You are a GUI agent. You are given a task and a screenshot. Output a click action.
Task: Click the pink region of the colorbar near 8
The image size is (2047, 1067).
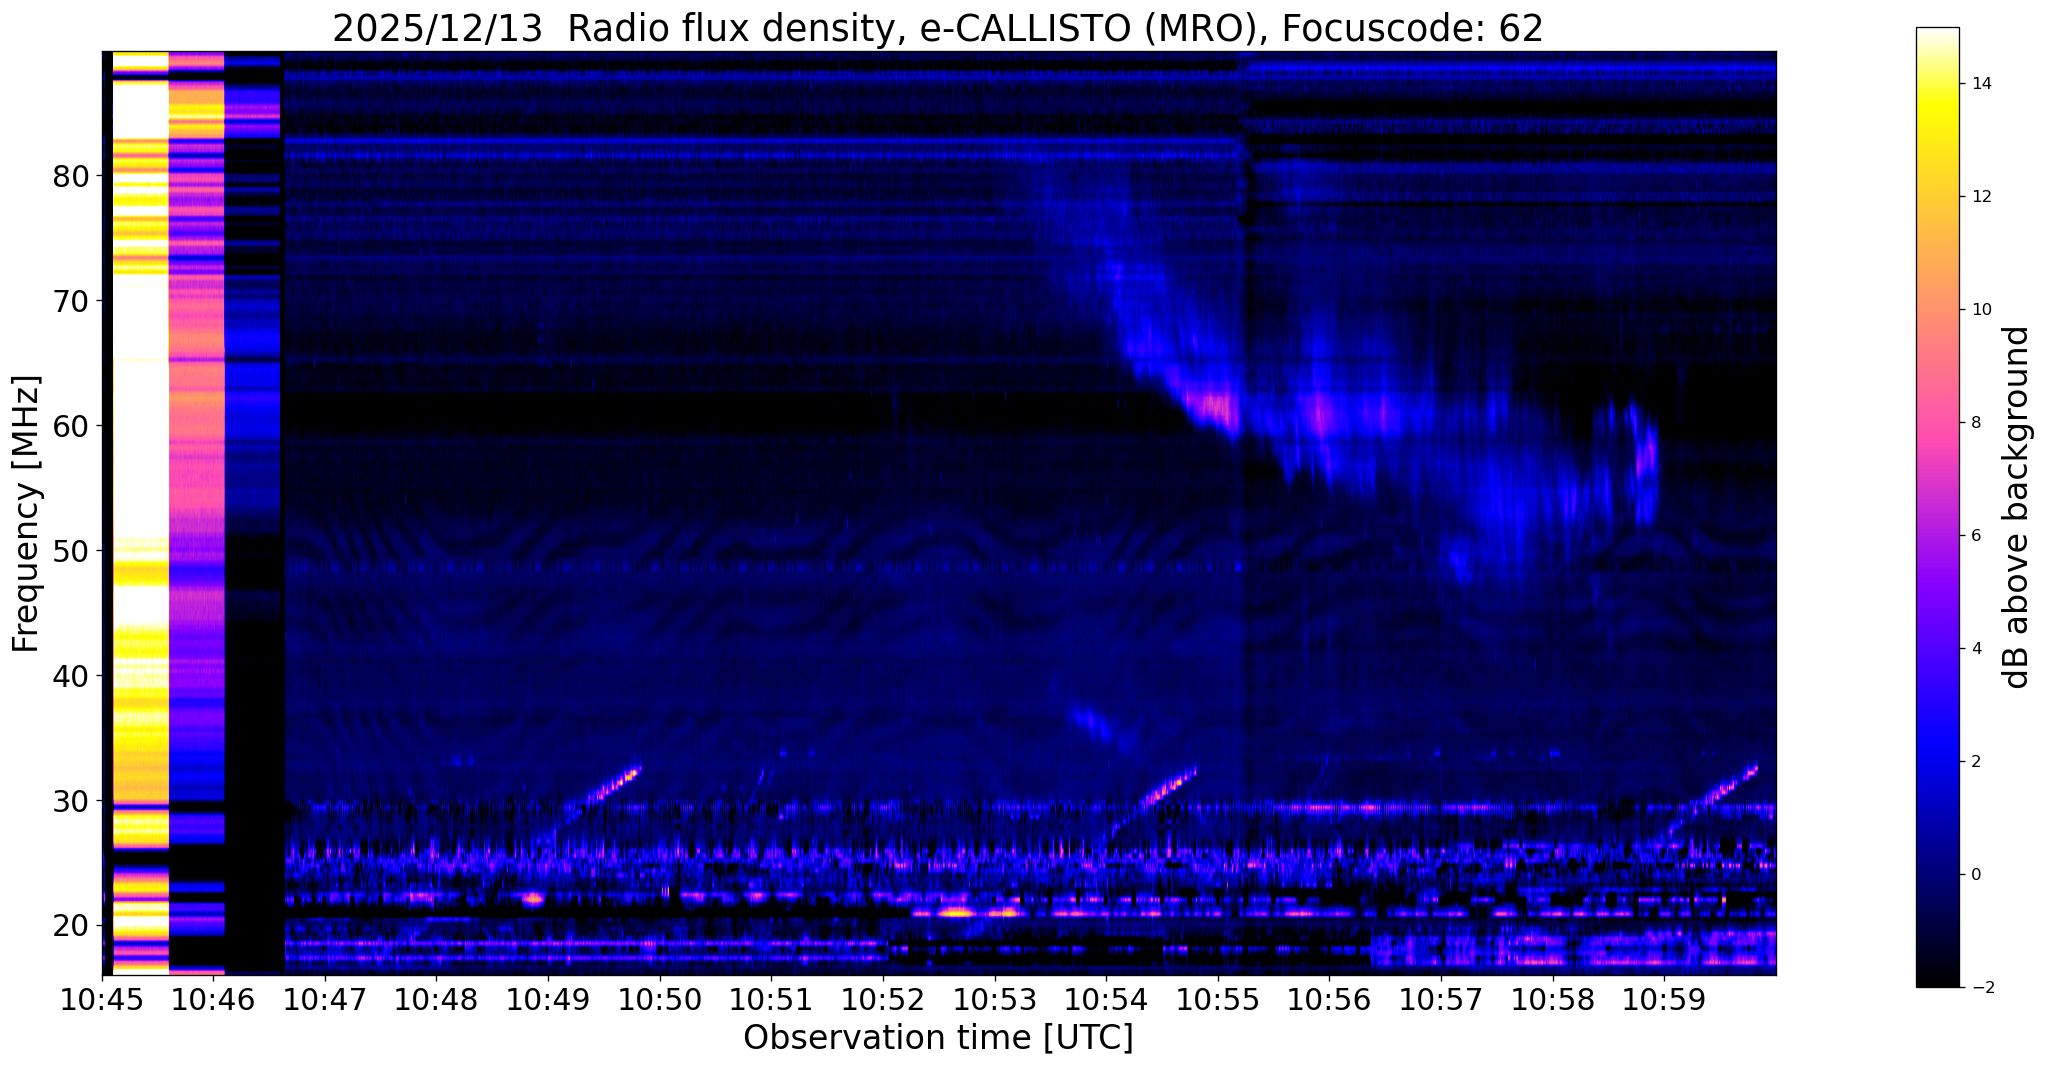point(1937,423)
